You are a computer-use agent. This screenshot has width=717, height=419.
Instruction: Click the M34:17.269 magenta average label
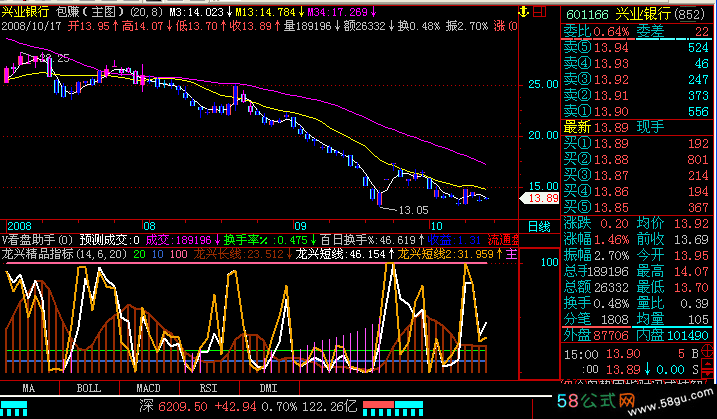click(x=342, y=12)
